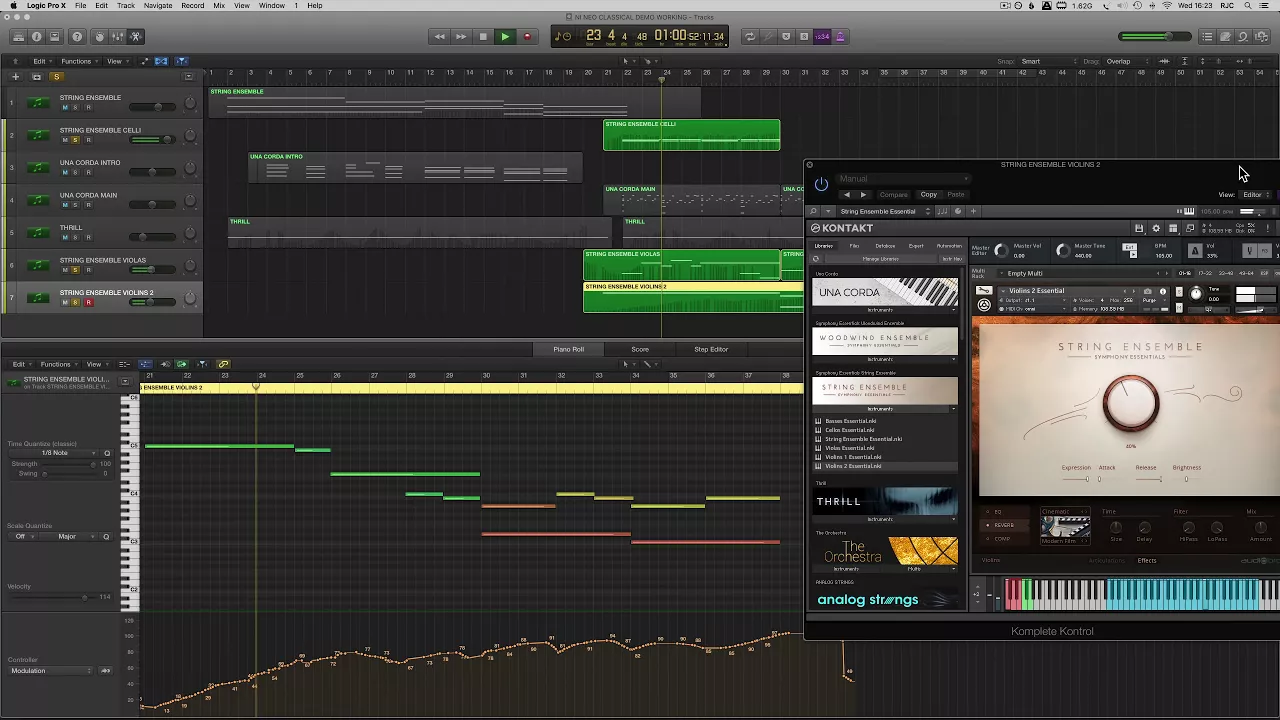
Task: Switch to the Score tab
Action: pyautogui.click(x=640, y=349)
